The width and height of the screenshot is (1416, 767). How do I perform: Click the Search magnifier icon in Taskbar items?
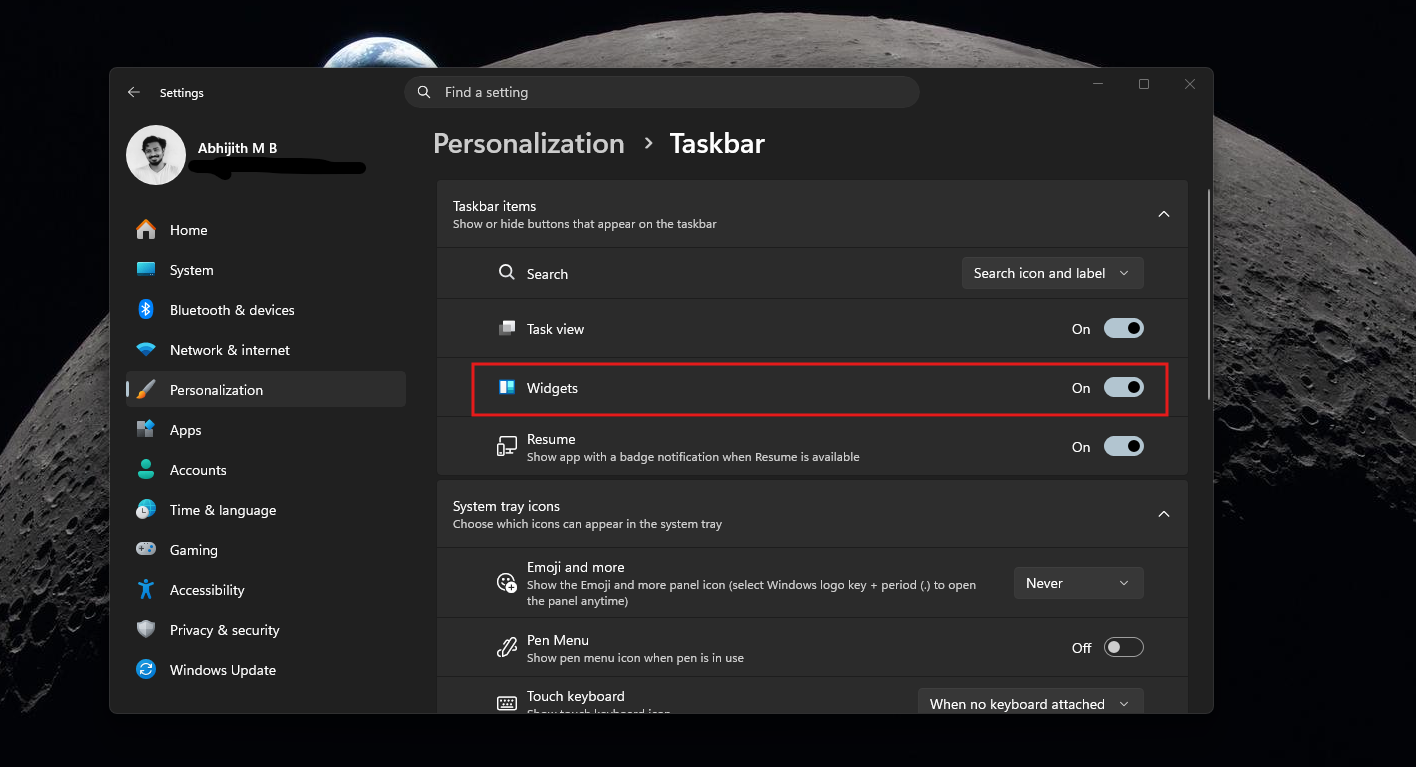(507, 273)
